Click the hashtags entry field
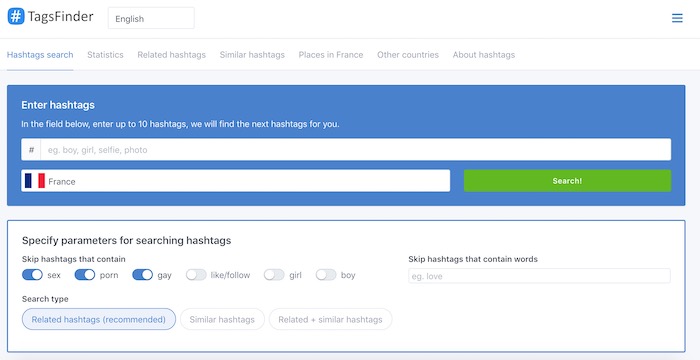Screen dimensions: 700x360 pyautogui.click(x=356, y=150)
